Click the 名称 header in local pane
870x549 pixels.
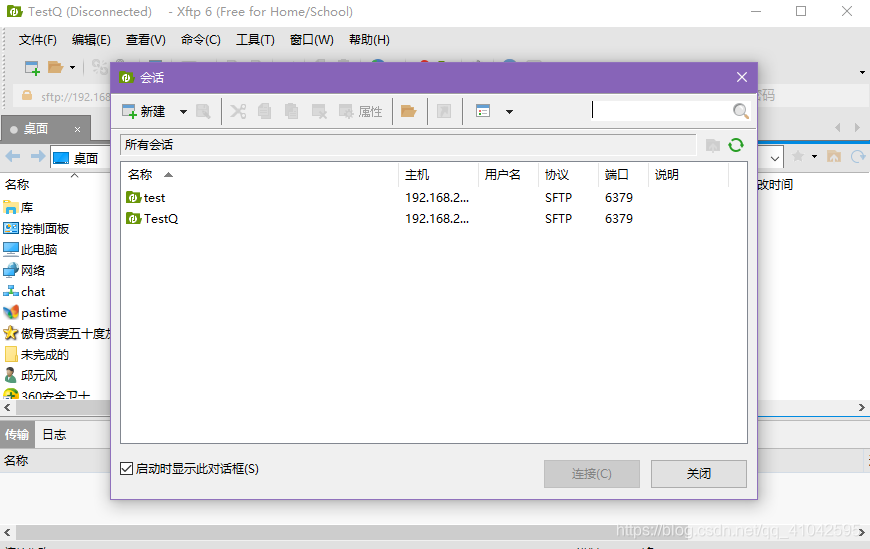17,184
